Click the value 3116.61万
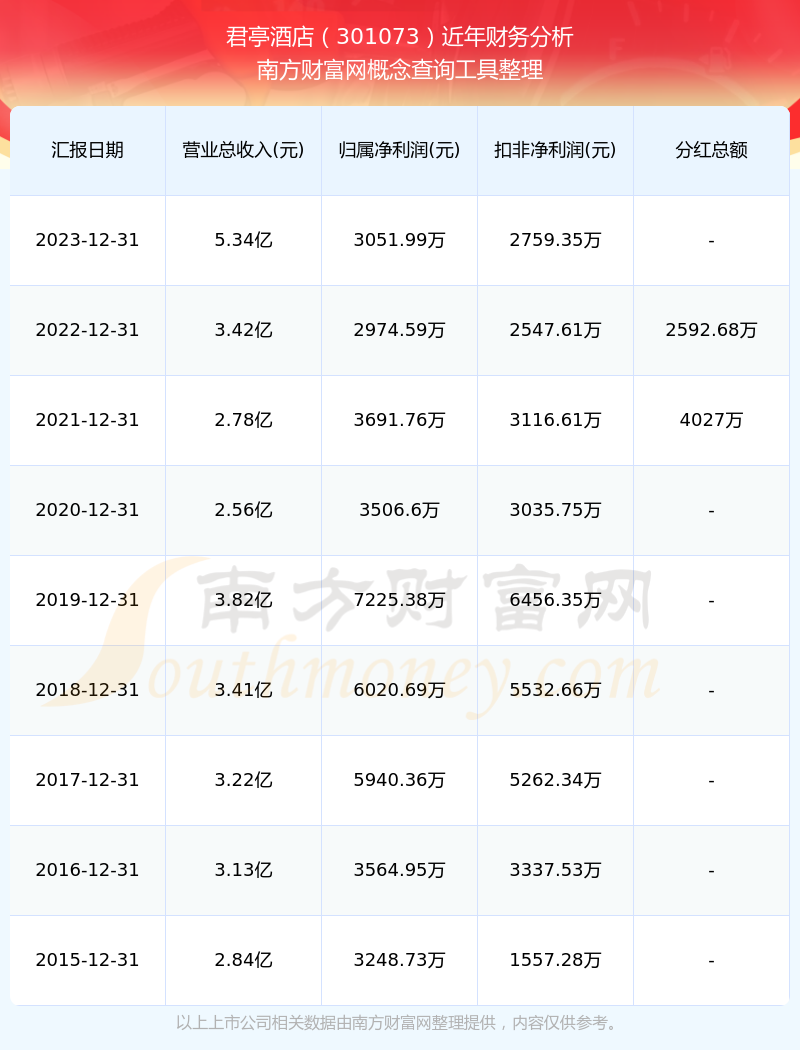 coord(556,420)
